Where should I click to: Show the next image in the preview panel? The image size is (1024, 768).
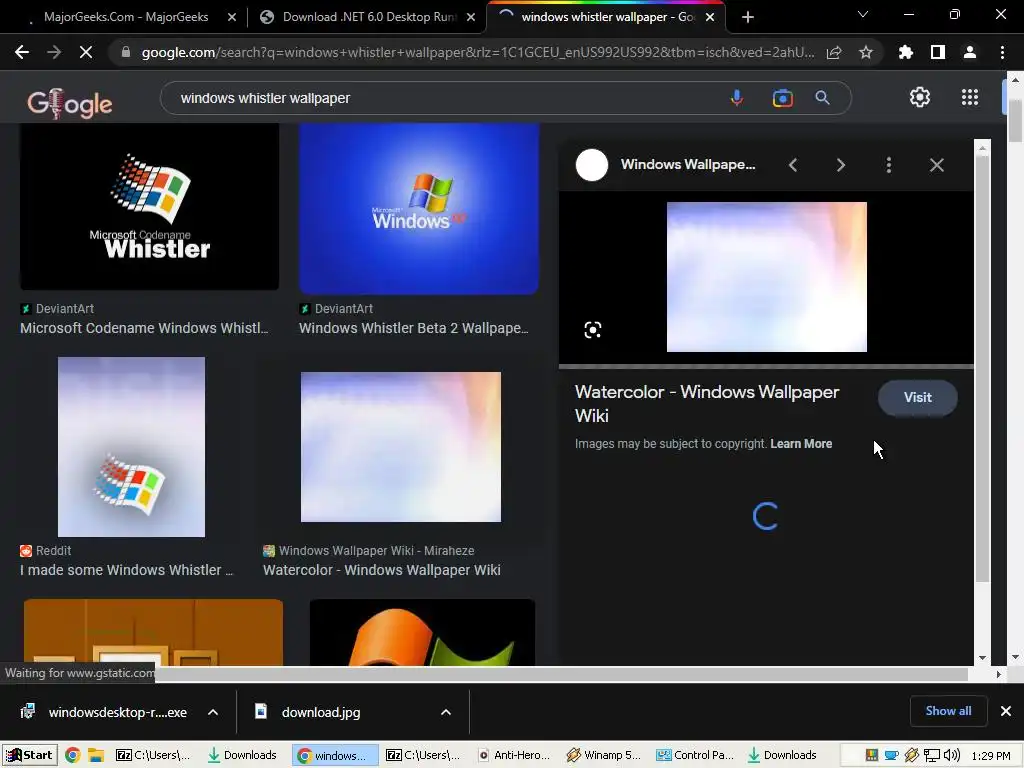click(x=840, y=165)
